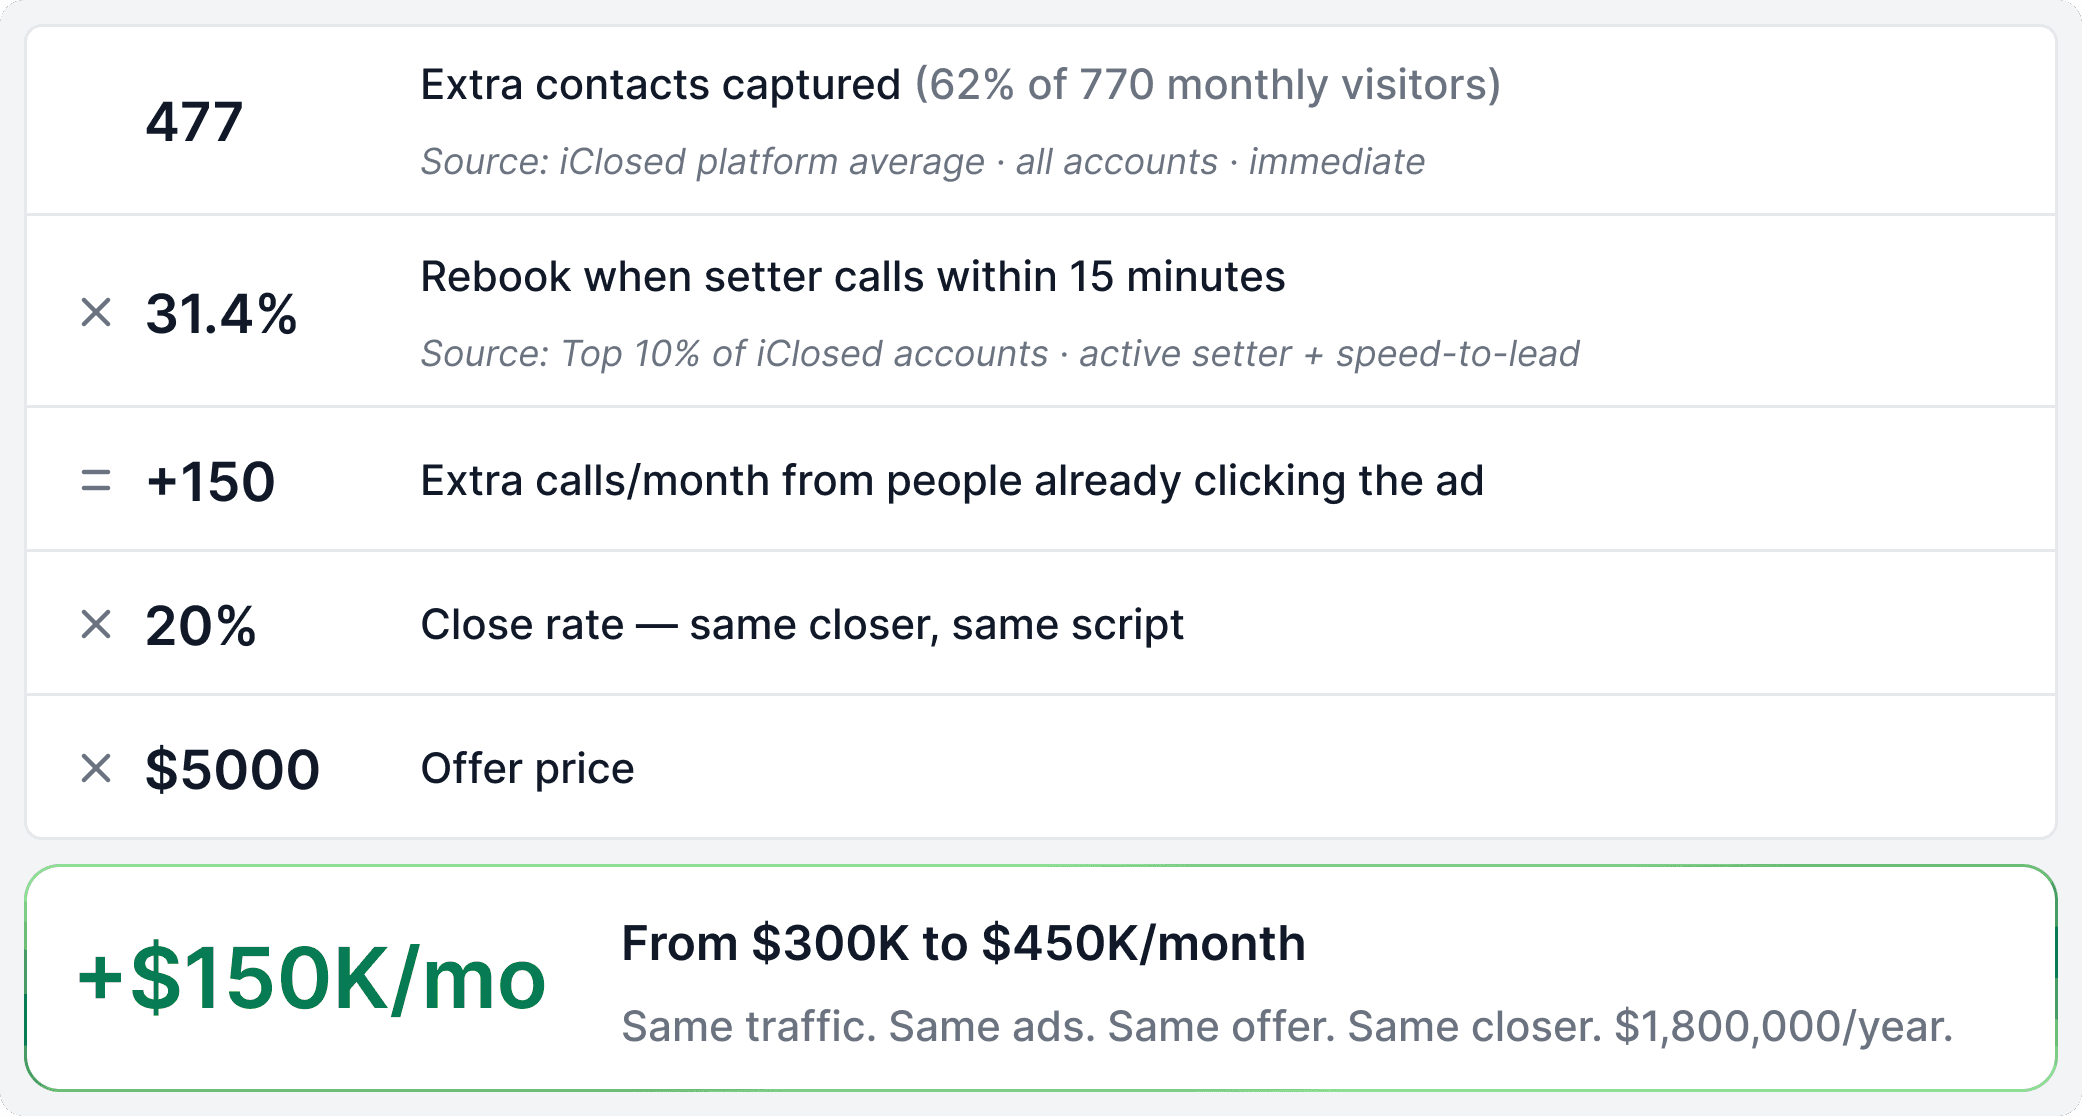Click 'Rebook when setter calls within 15 minutes'

click(x=852, y=277)
